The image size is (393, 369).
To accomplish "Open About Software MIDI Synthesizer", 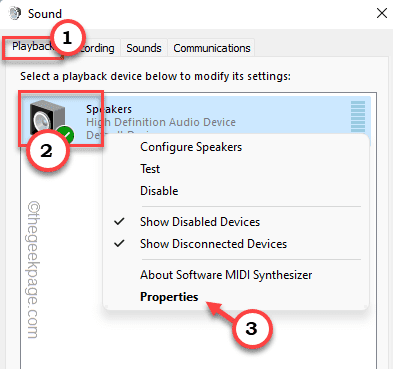I will (x=226, y=275).
